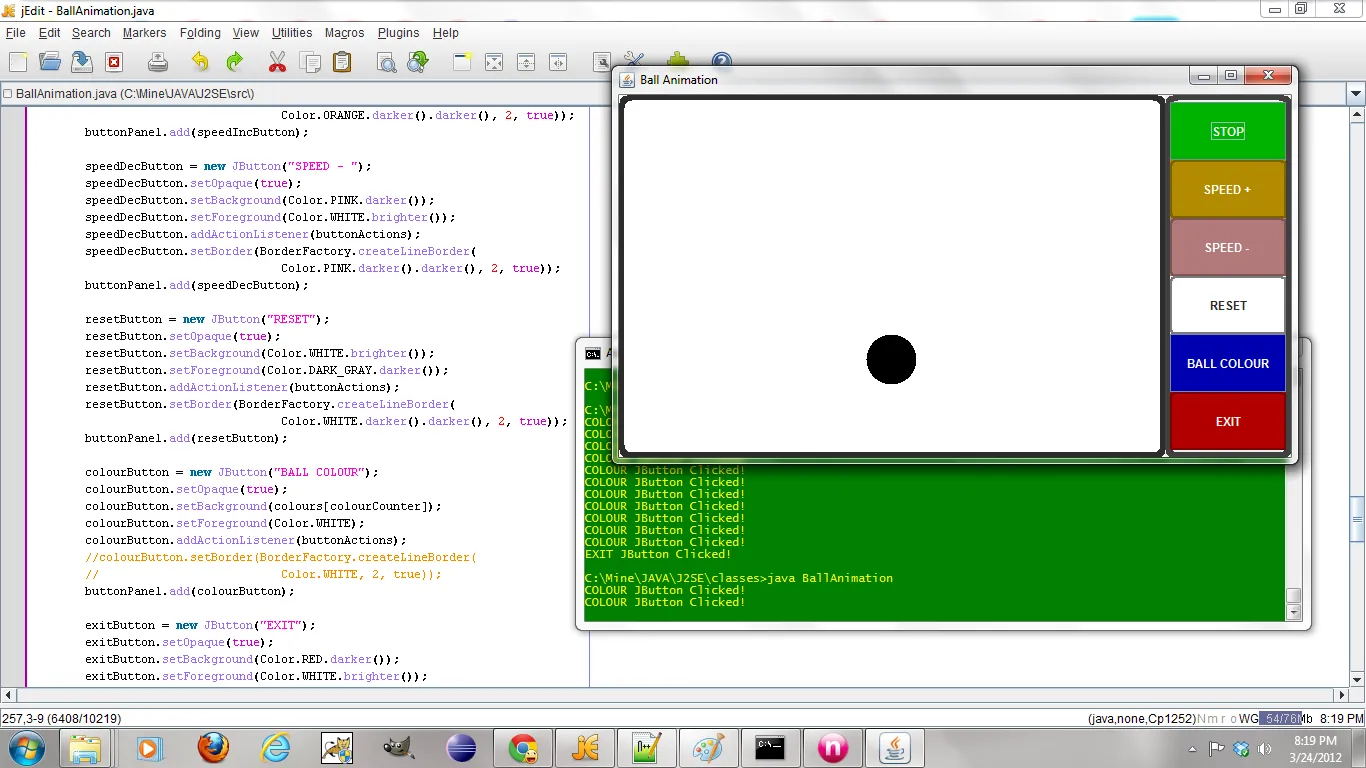Screen dimensions: 1366x768
Task: Click the pink SPEED - button
Action: (x=1228, y=247)
